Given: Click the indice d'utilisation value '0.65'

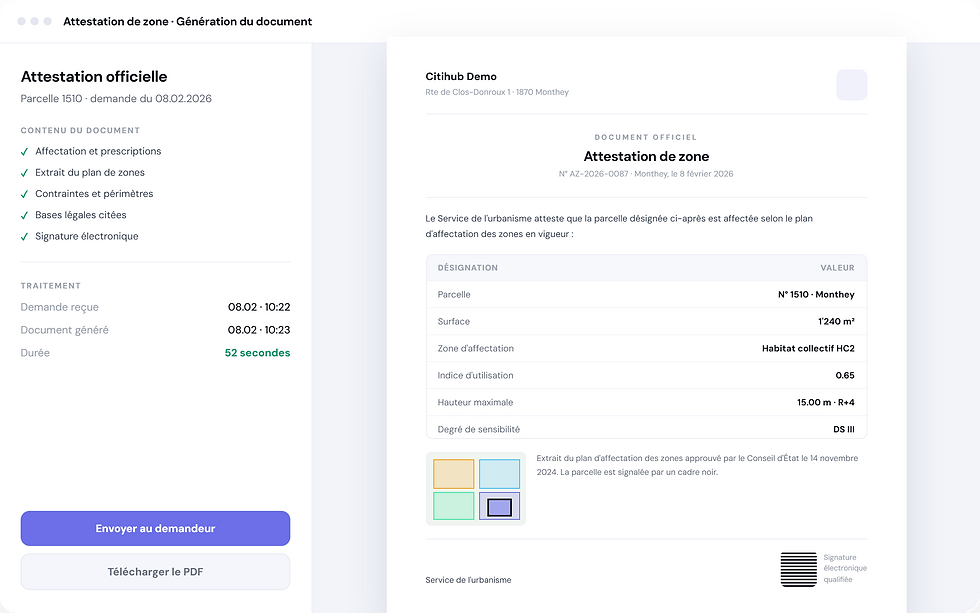Looking at the screenshot, I should tap(845, 375).
